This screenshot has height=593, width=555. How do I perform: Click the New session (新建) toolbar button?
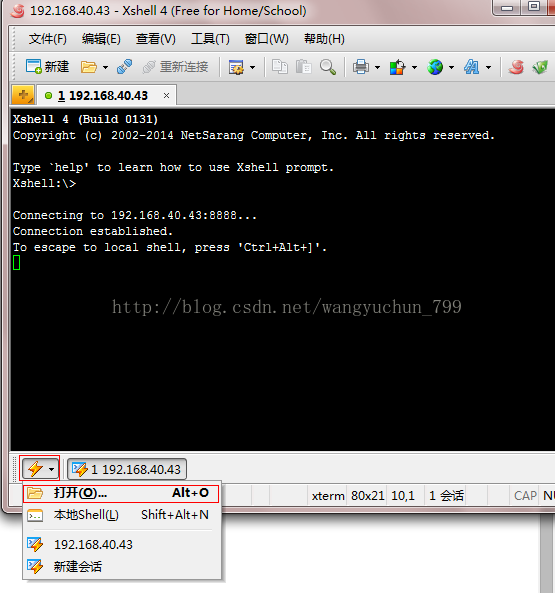(x=47, y=67)
